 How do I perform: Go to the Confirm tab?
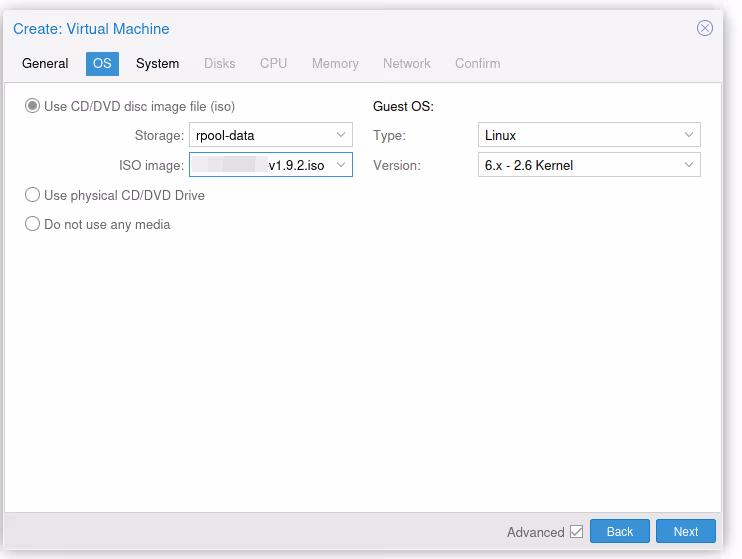477,63
